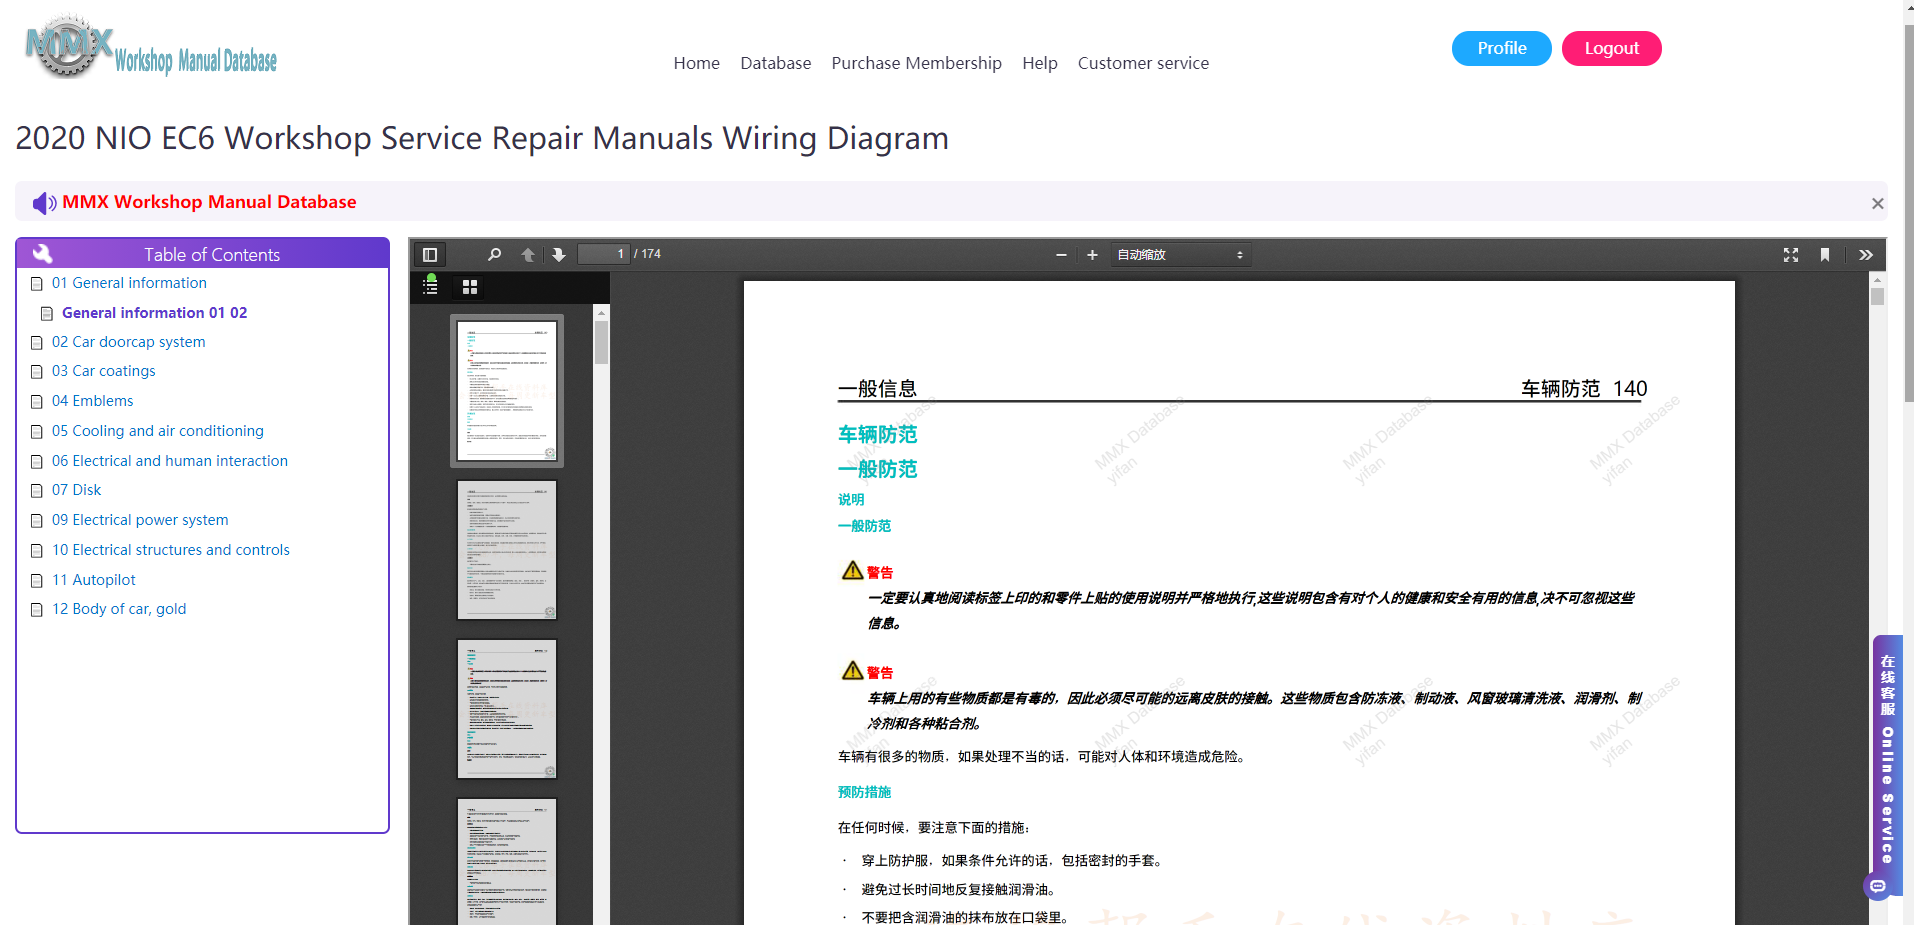Open 11 Autopilot chapter
The width and height of the screenshot is (1914, 925).
(x=94, y=580)
